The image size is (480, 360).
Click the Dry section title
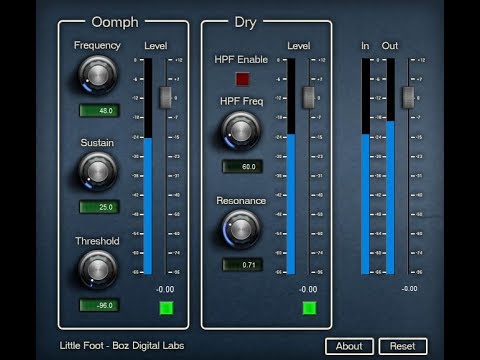click(x=245, y=23)
